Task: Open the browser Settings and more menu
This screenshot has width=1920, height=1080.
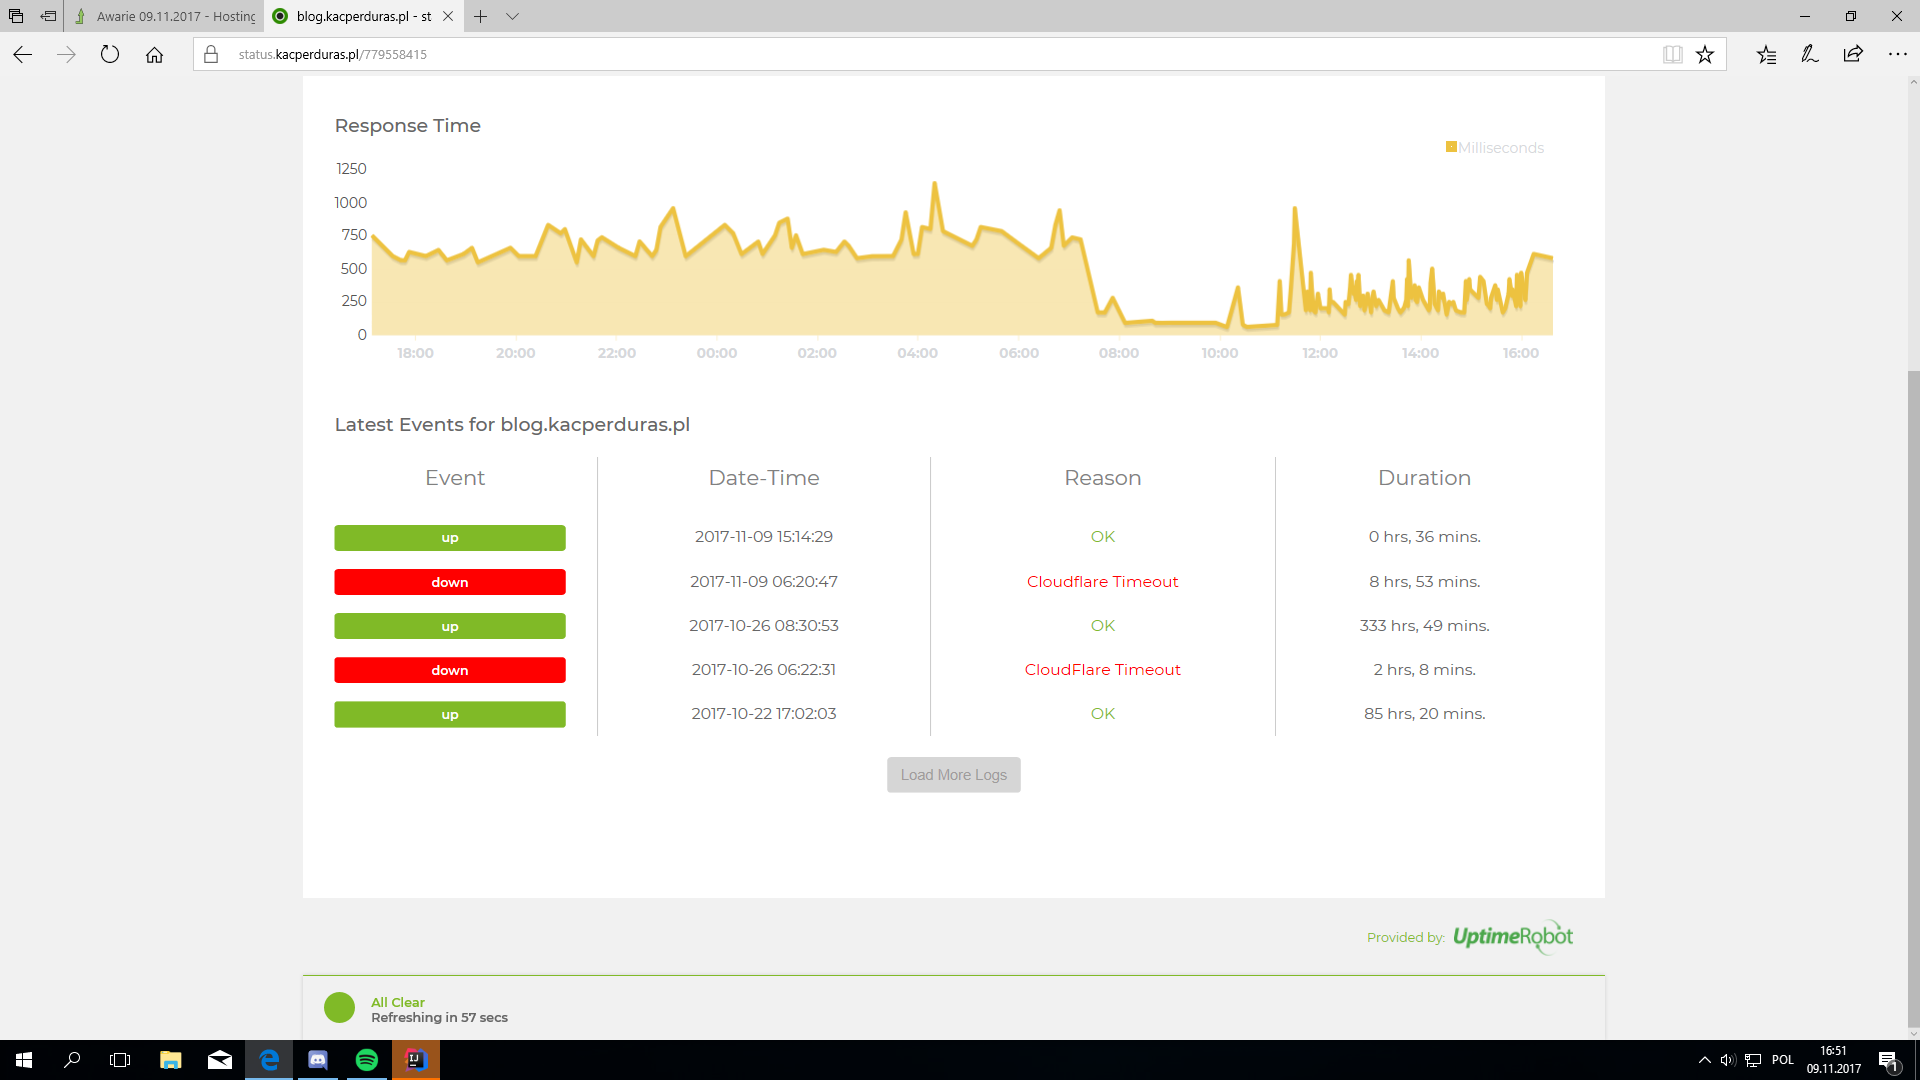Action: click(1897, 55)
